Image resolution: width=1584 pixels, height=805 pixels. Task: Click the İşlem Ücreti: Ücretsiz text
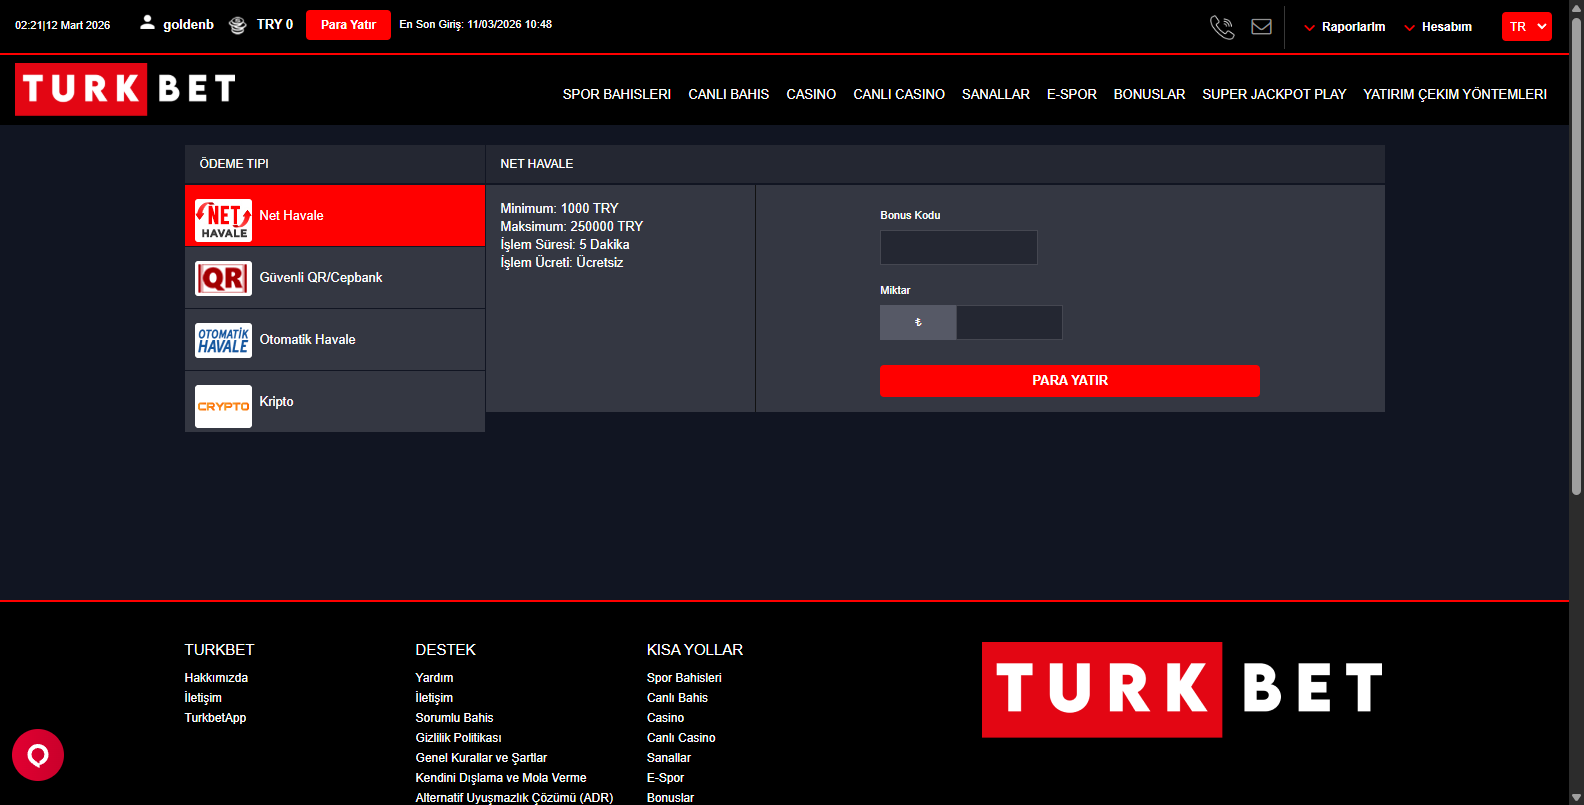coord(561,262)
